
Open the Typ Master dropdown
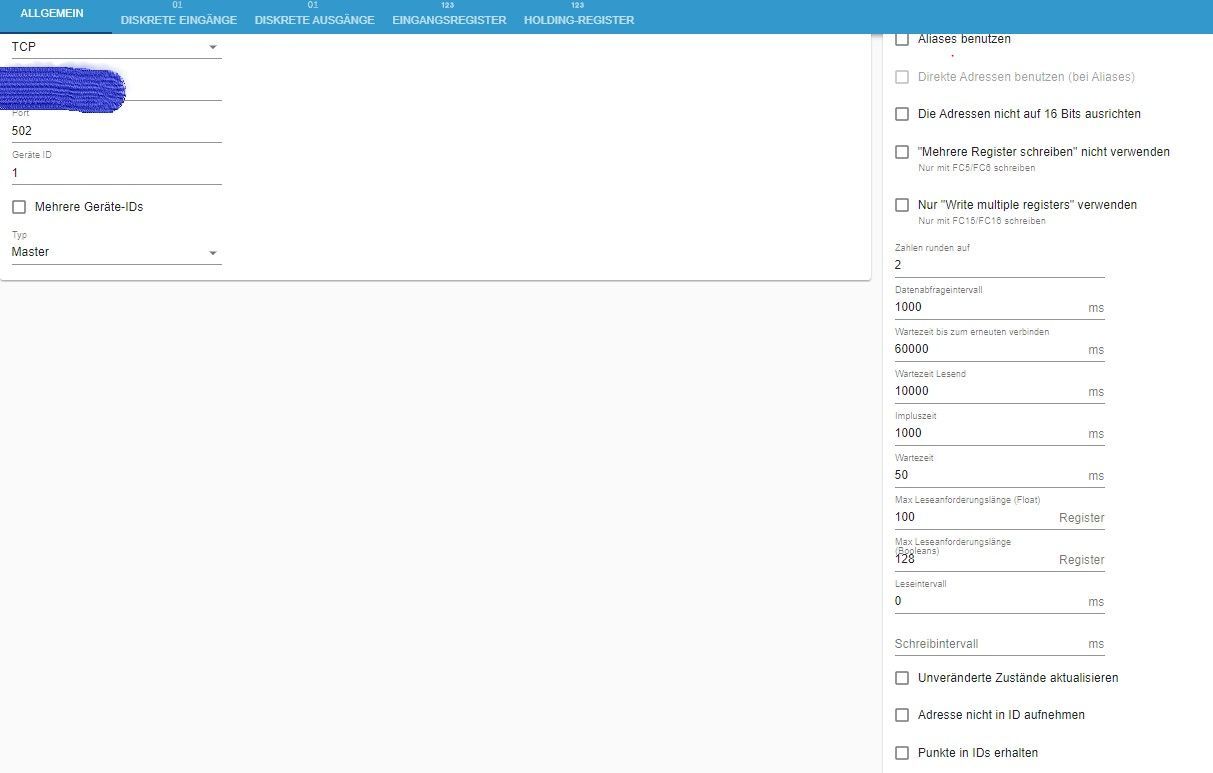[x=116, y=253]
